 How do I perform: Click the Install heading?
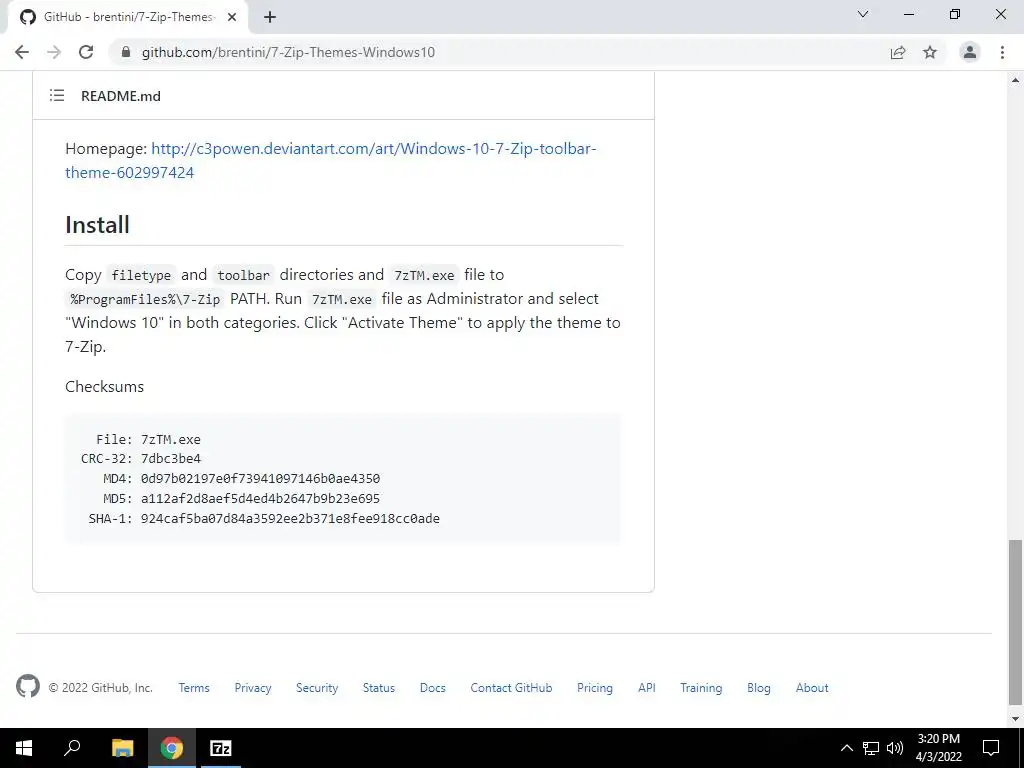point(97,225)
